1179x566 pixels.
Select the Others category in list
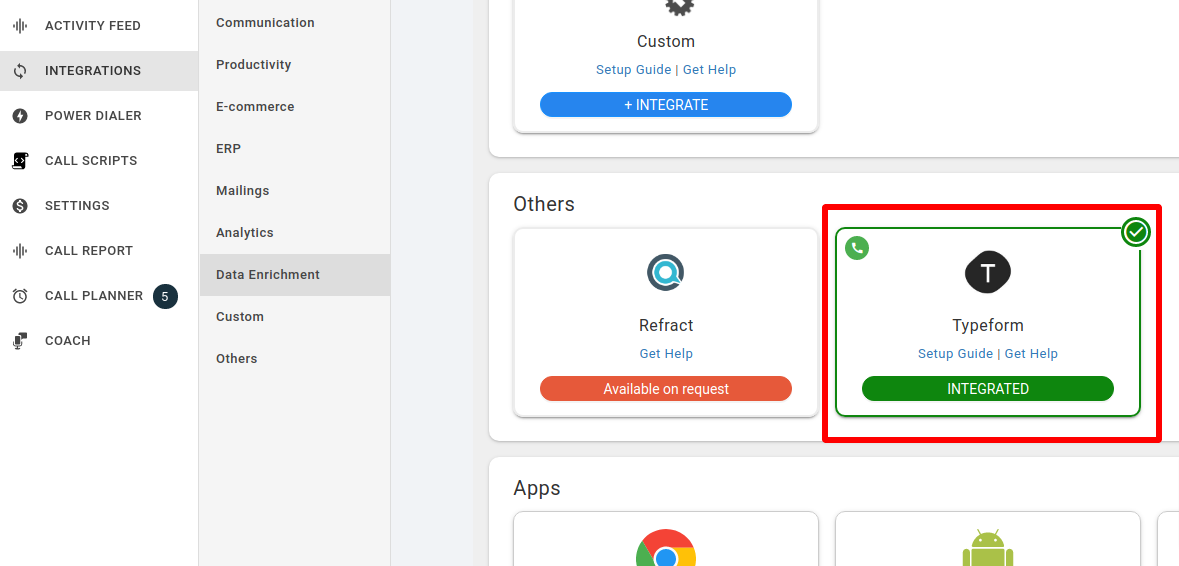[295, 359]
